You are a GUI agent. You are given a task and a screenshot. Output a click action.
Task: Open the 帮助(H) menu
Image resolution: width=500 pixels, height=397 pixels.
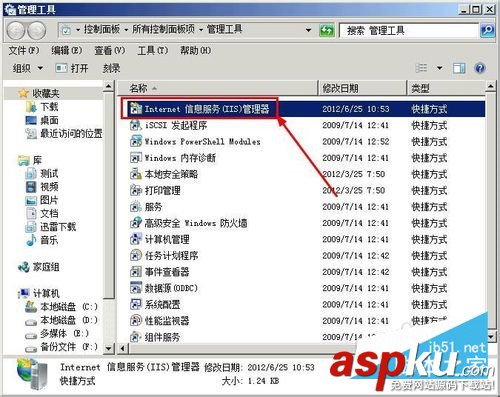[x=196, y=51]
